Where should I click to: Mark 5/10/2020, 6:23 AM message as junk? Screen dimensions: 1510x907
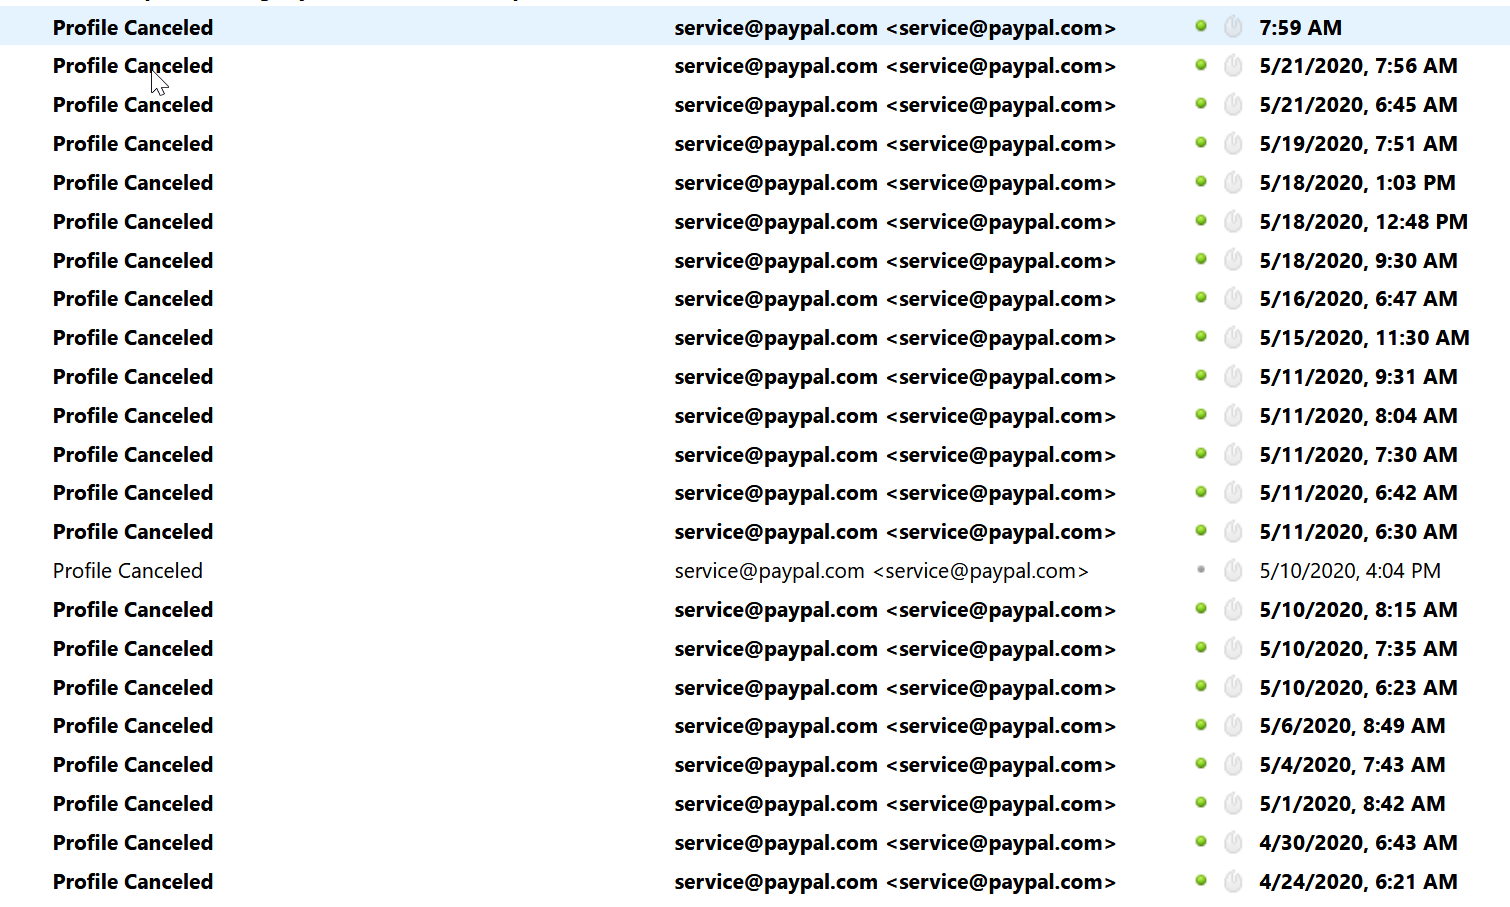tap(1233, 687)
